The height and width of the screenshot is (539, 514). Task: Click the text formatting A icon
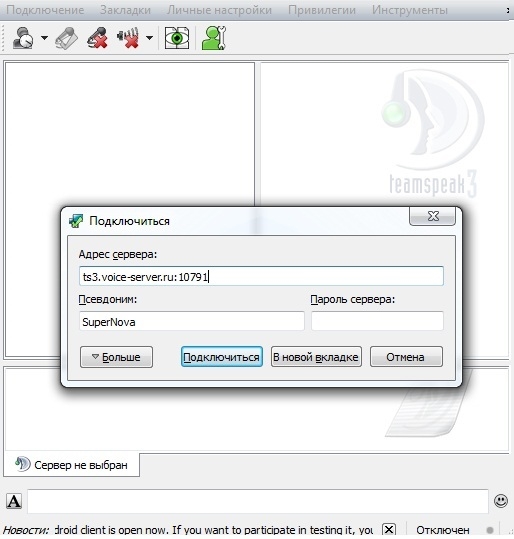pos(14,501)
